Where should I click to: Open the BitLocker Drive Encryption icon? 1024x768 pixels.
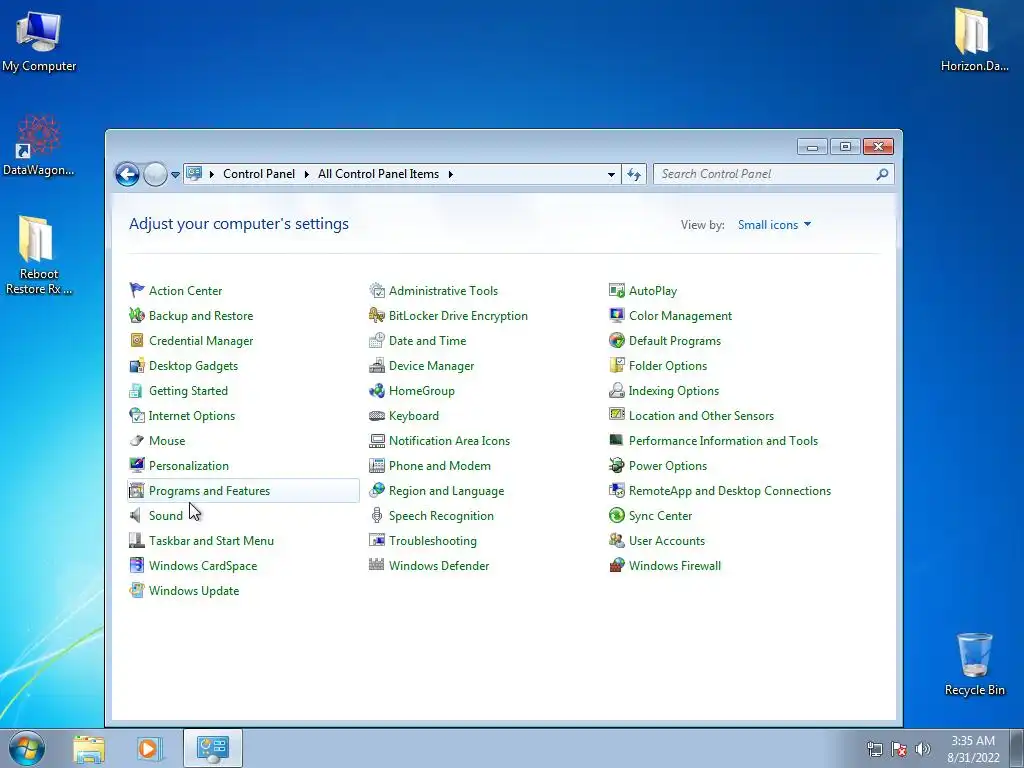pos(377,315)
